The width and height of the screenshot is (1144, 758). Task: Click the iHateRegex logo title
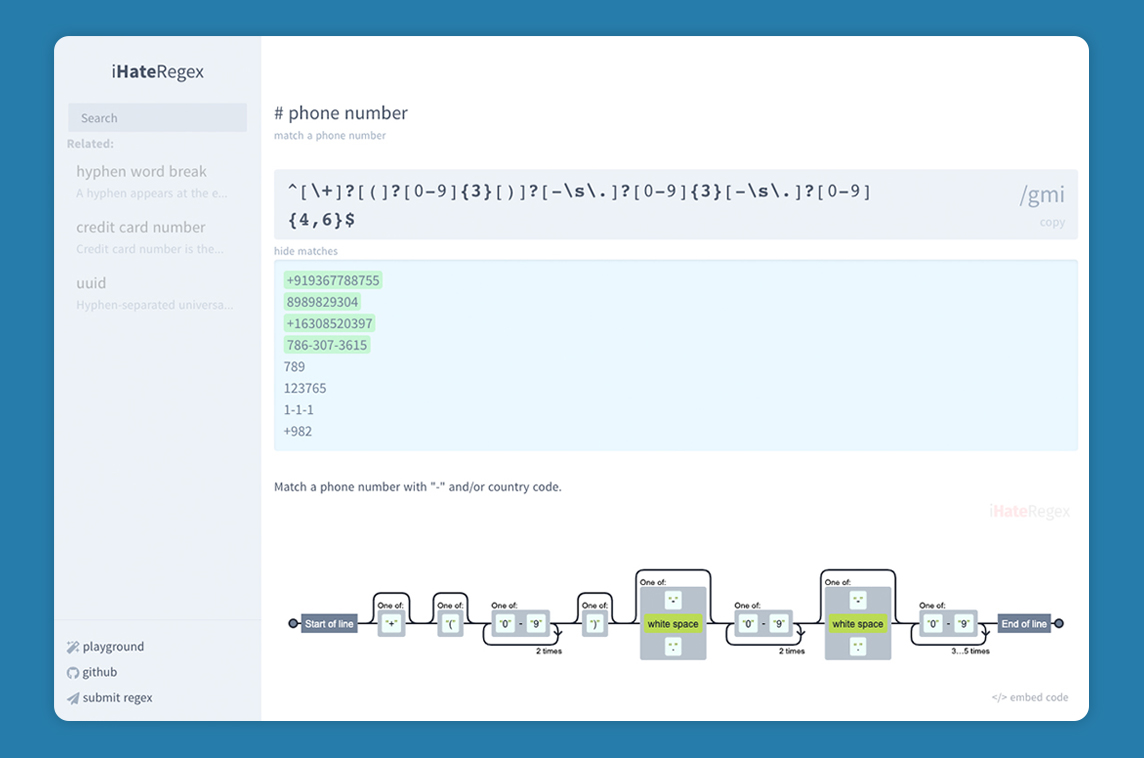[x=158, y=71]
